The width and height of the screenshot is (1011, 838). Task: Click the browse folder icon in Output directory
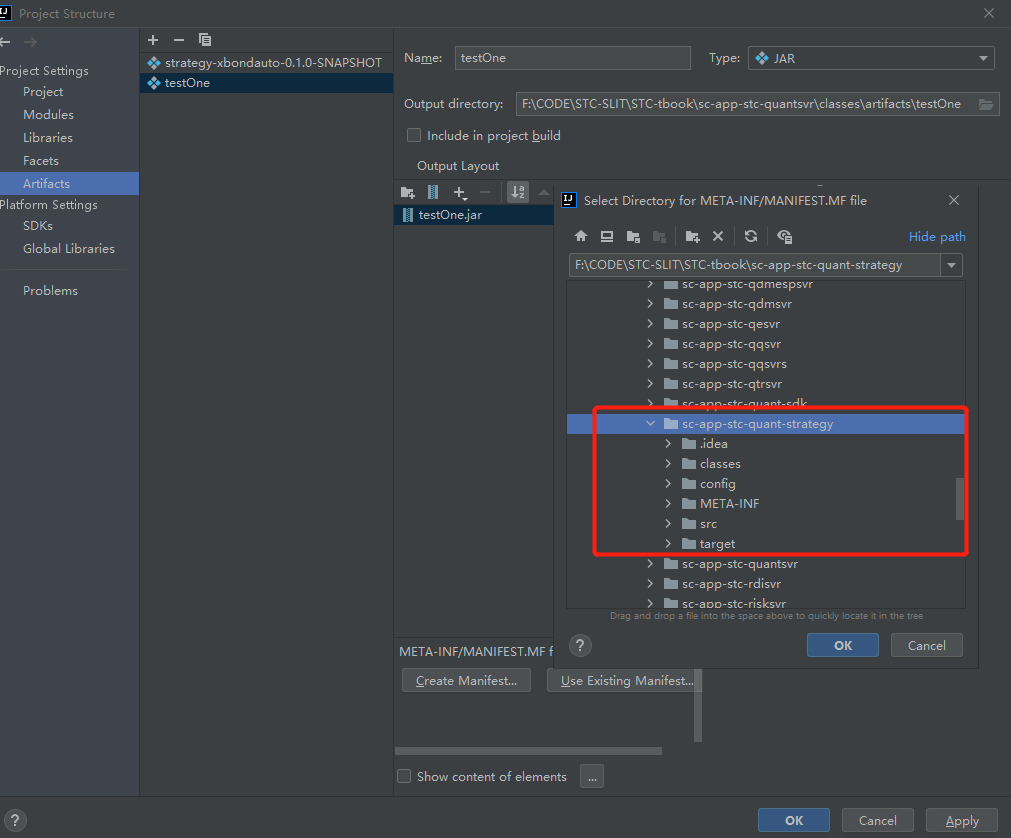986,104
